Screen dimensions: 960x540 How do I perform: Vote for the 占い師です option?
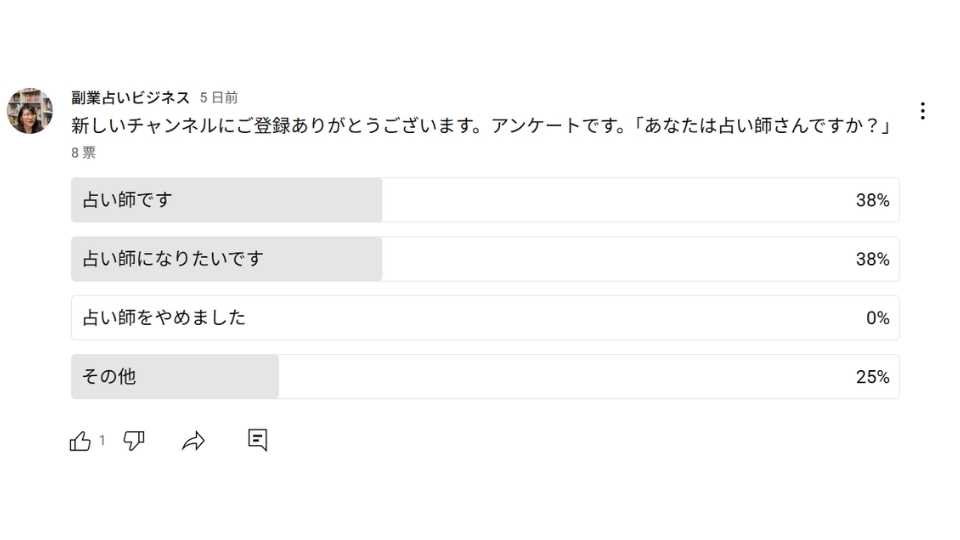[128, 200]
